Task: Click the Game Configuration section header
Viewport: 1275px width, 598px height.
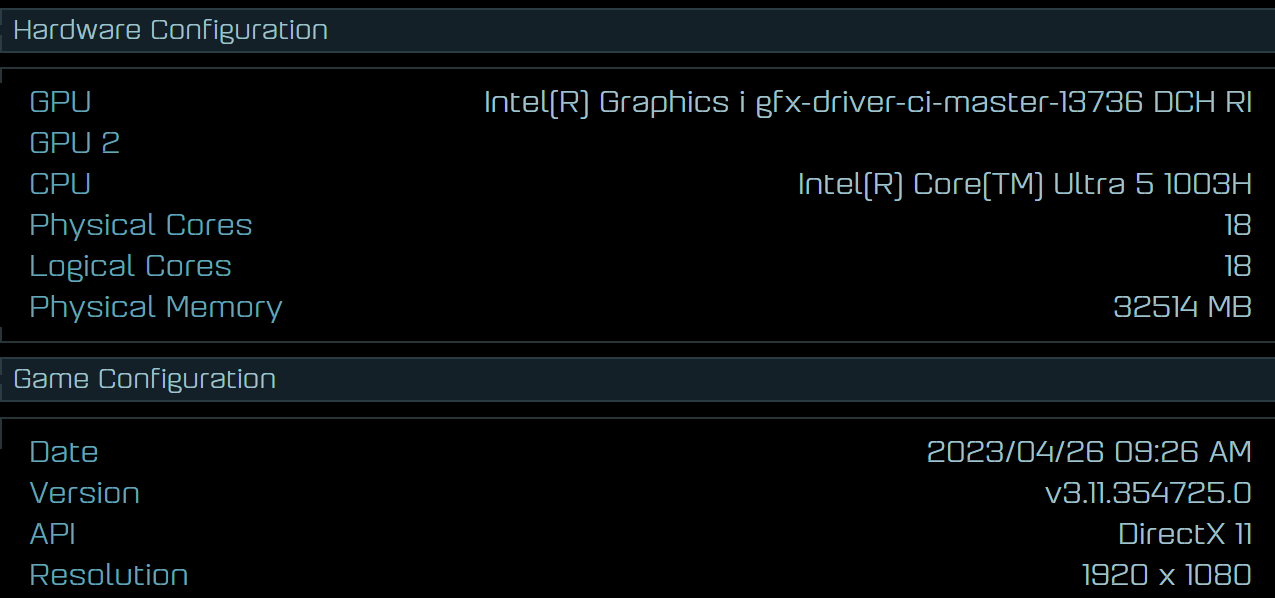Action: click(x=145, y=379)
